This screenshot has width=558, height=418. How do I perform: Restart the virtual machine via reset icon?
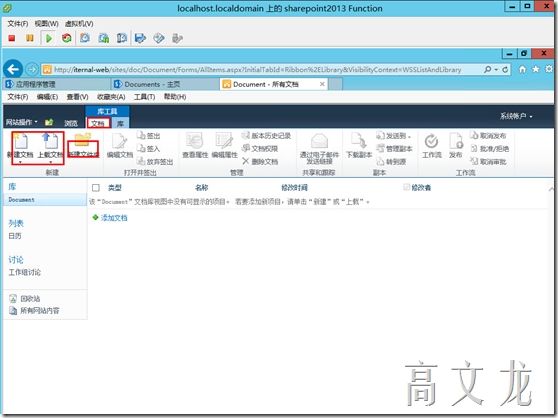pyautogui.click(x=67, y=38)
